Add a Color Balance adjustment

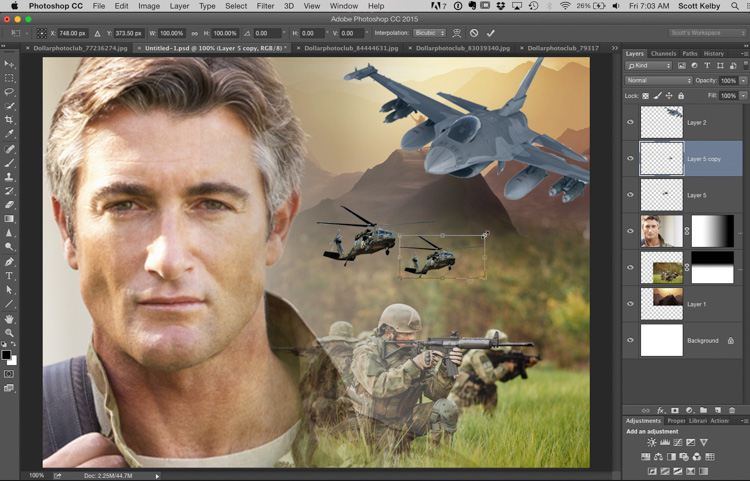pos(659,457)
